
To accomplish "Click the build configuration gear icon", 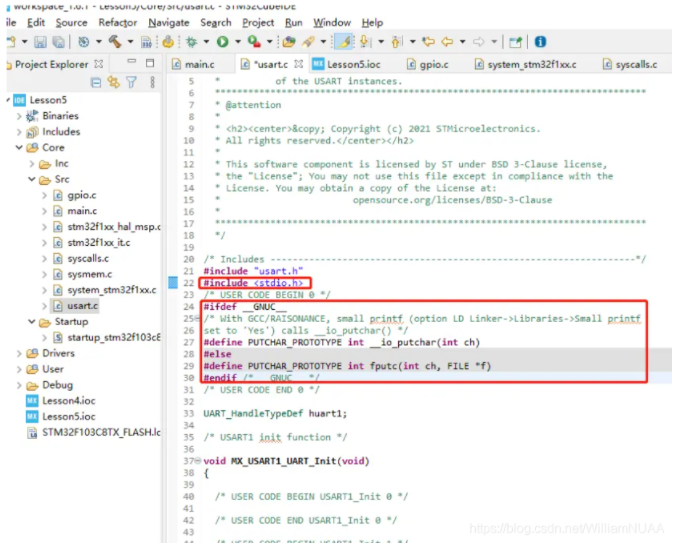I will pyautogui.click(x=83, y=42).
